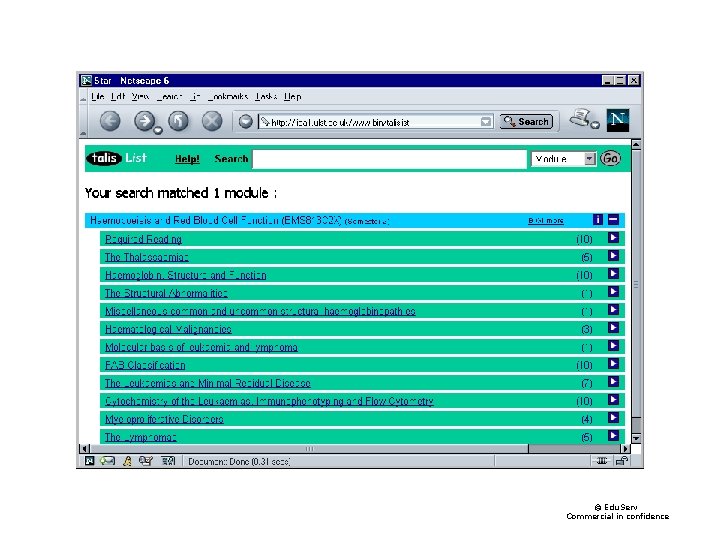The image size is (720, 540).
Task: Click the Netscape N logo icon
Action: [618, 120]
